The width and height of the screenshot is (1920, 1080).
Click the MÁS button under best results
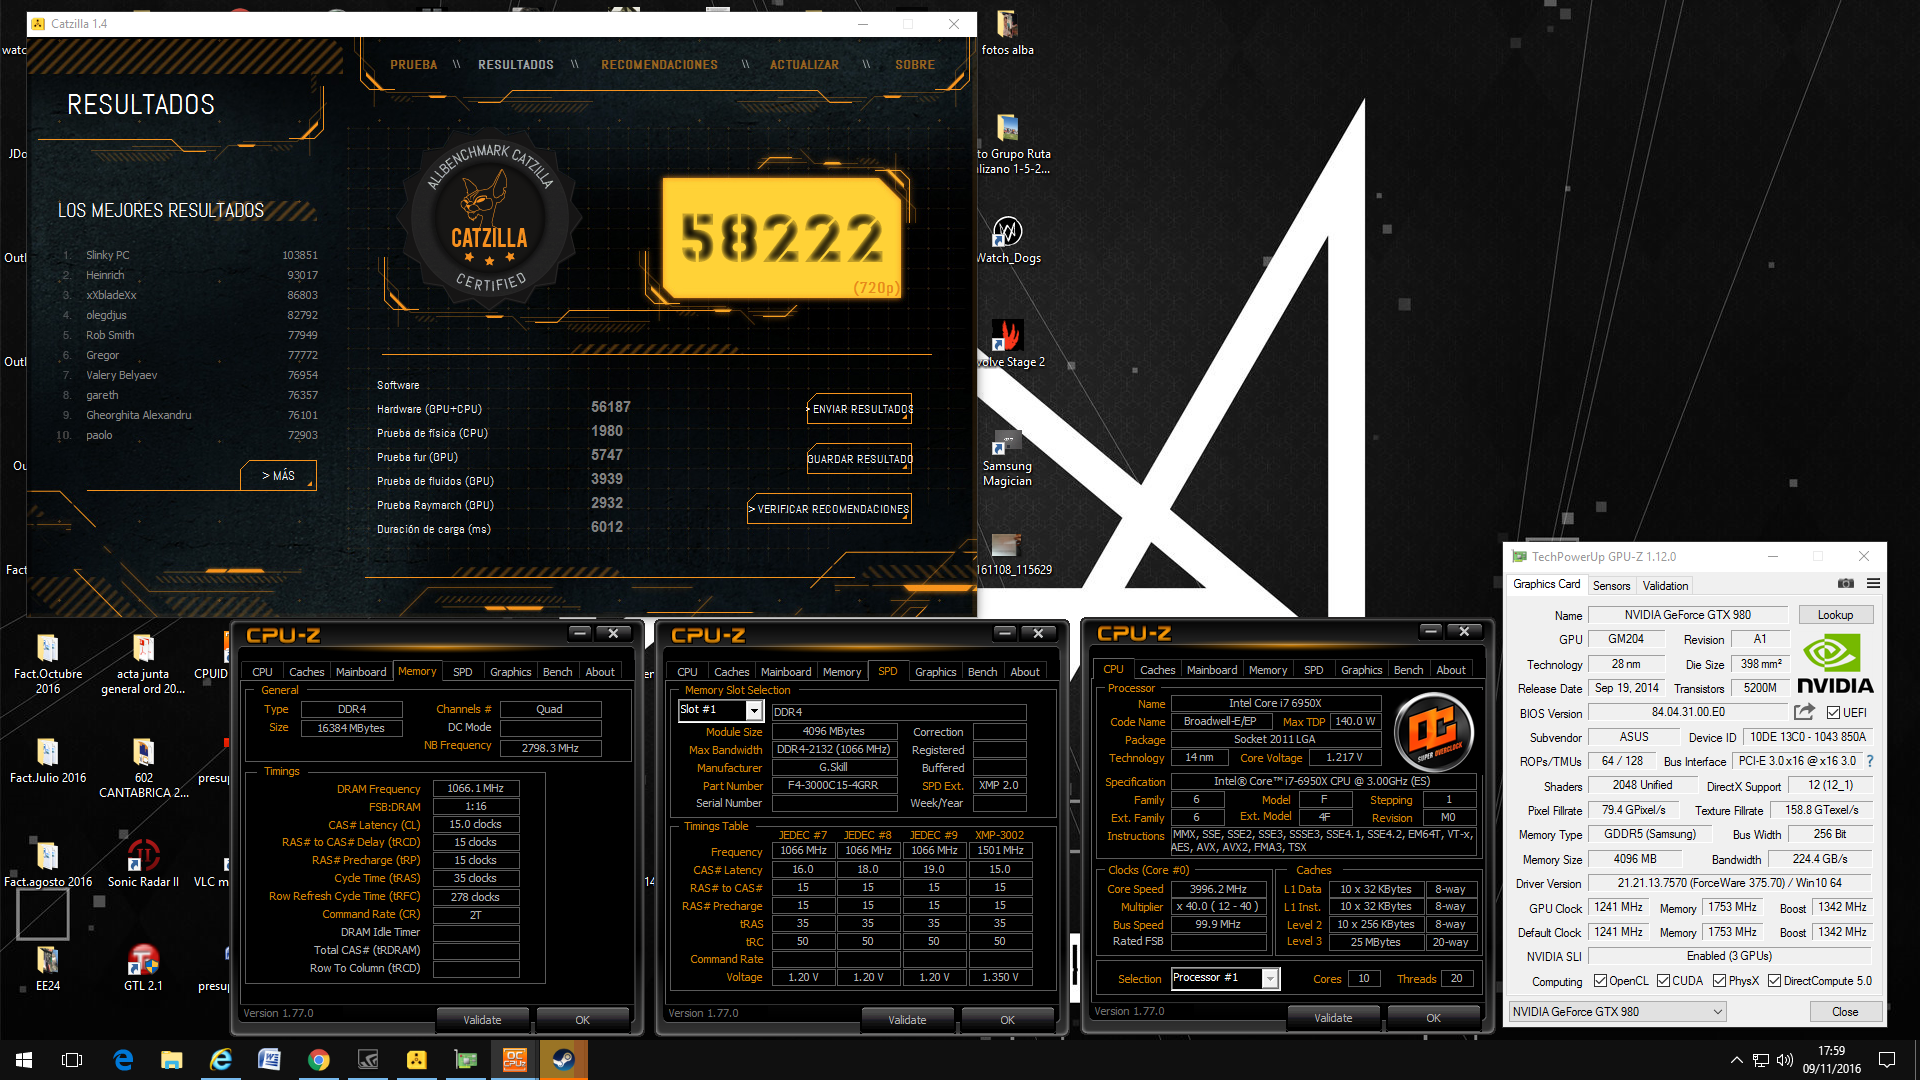tap(279, 476)
